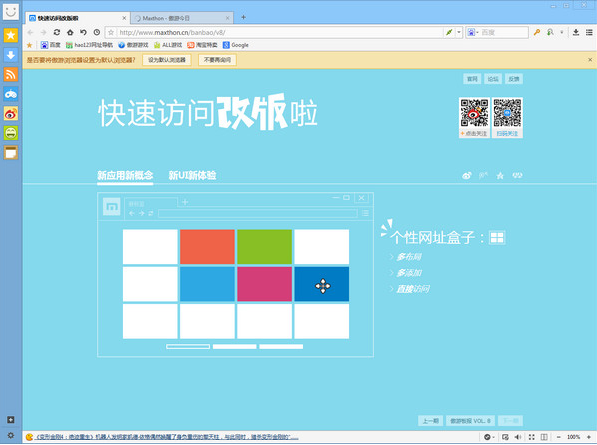Click the rendering mode lightning icon
Image resolution: width=597 pixels, height=445 pixels.
point(449,32)
